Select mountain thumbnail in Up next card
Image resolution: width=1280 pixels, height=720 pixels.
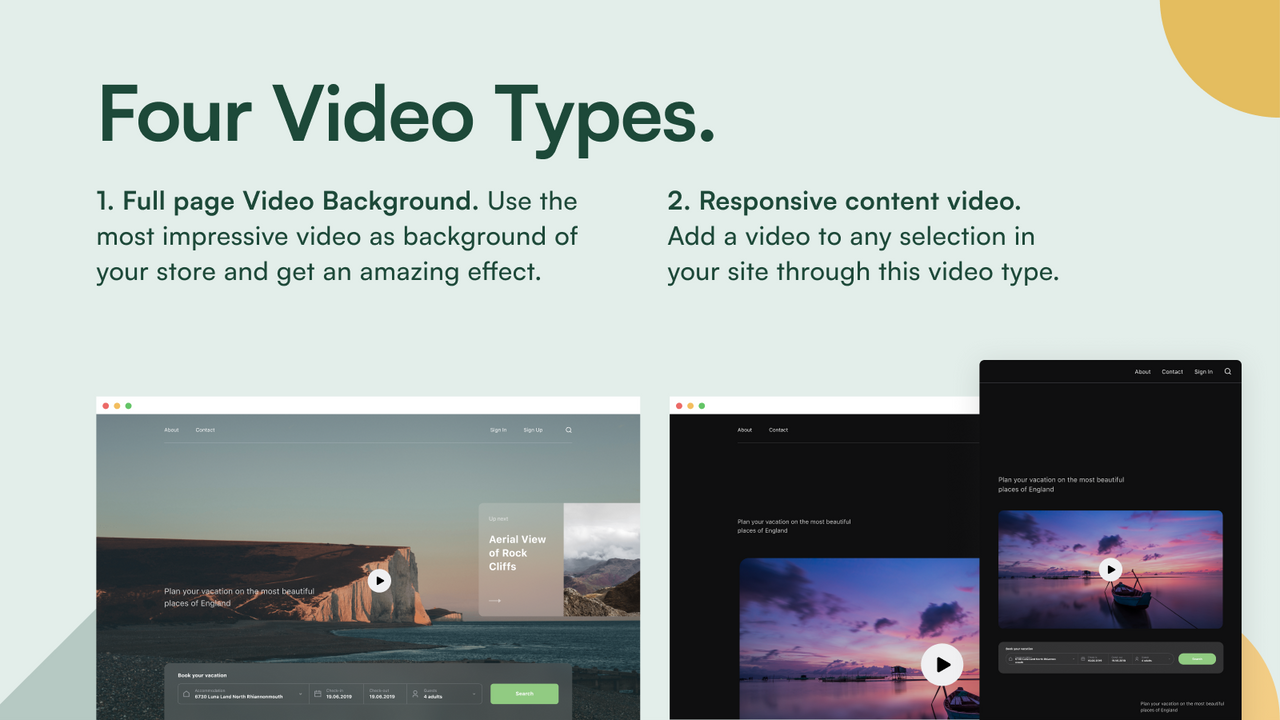point(602,559)
